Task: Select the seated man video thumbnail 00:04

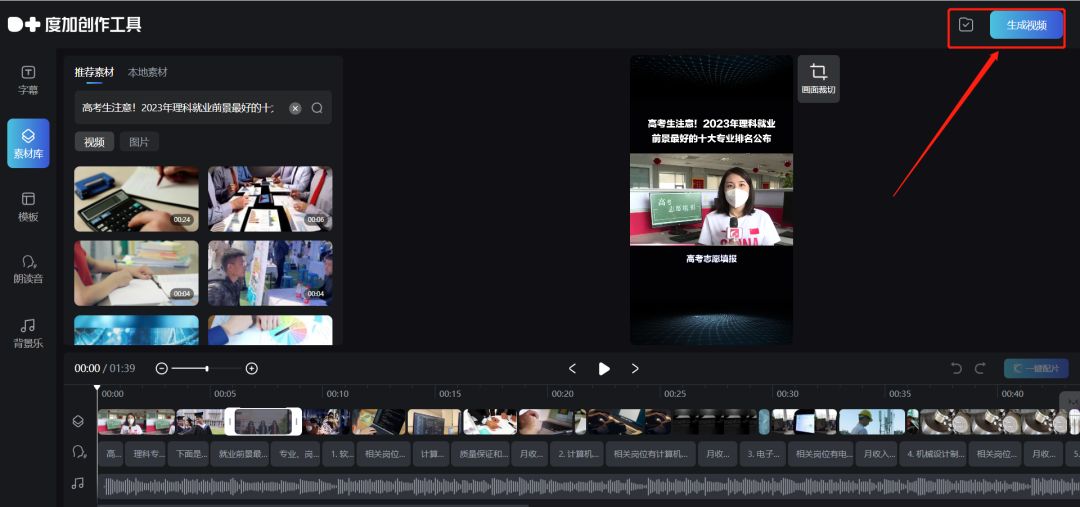Action: 270,273
